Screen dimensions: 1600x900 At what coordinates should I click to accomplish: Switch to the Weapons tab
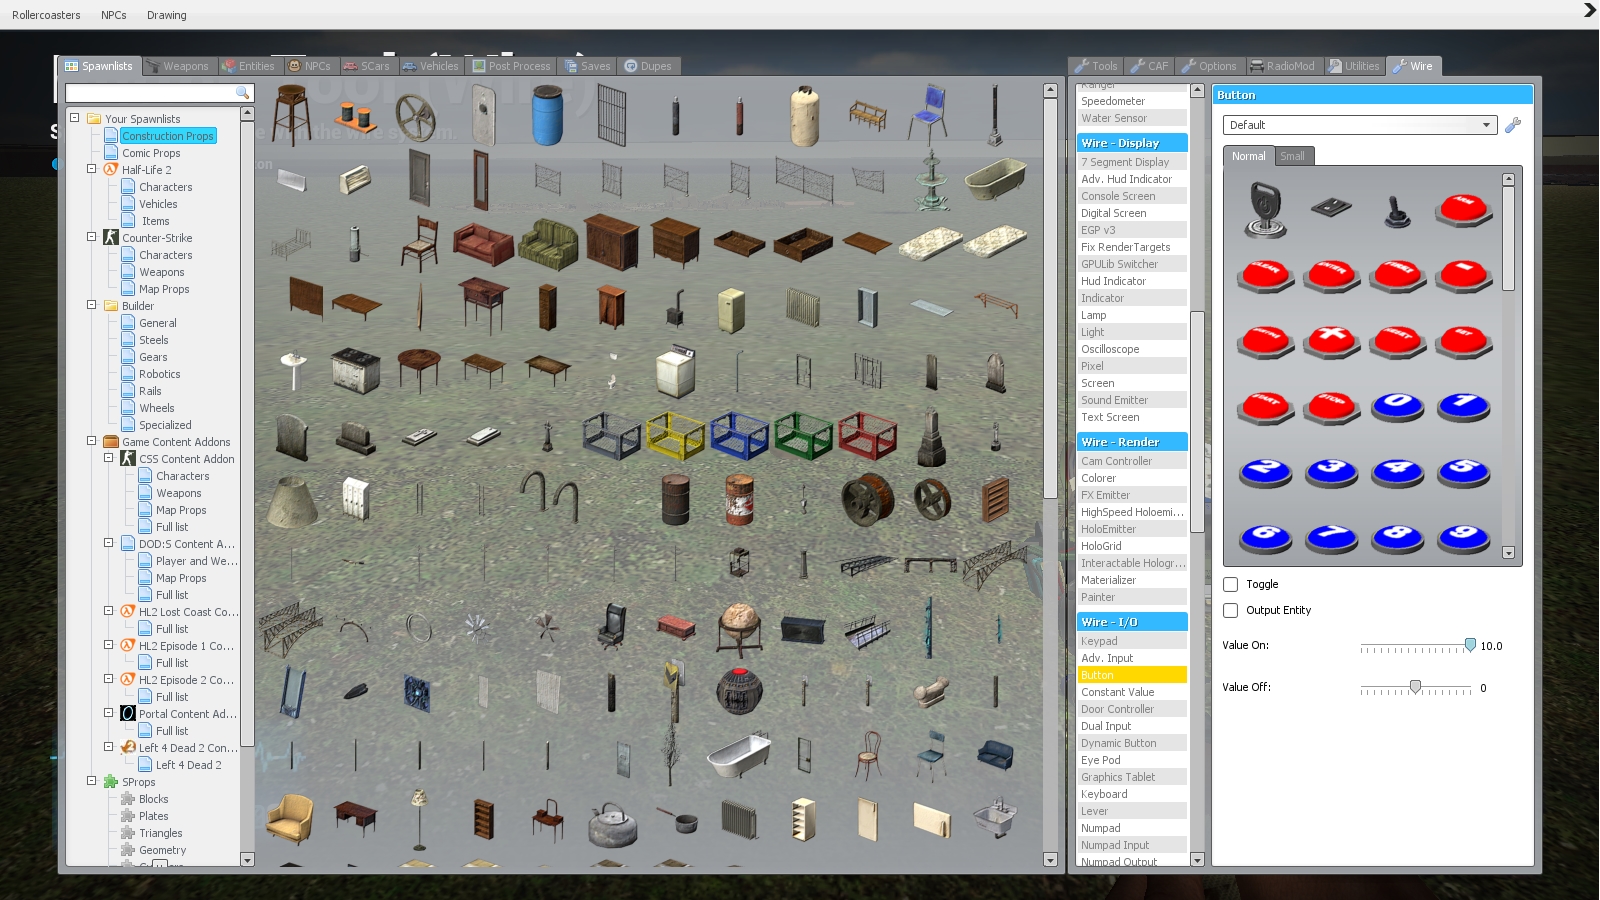(x=178, y=66)
